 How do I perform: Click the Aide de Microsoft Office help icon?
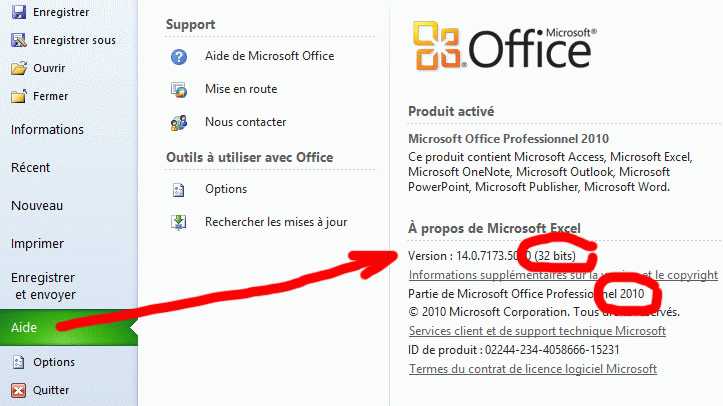tap(179, 56)
